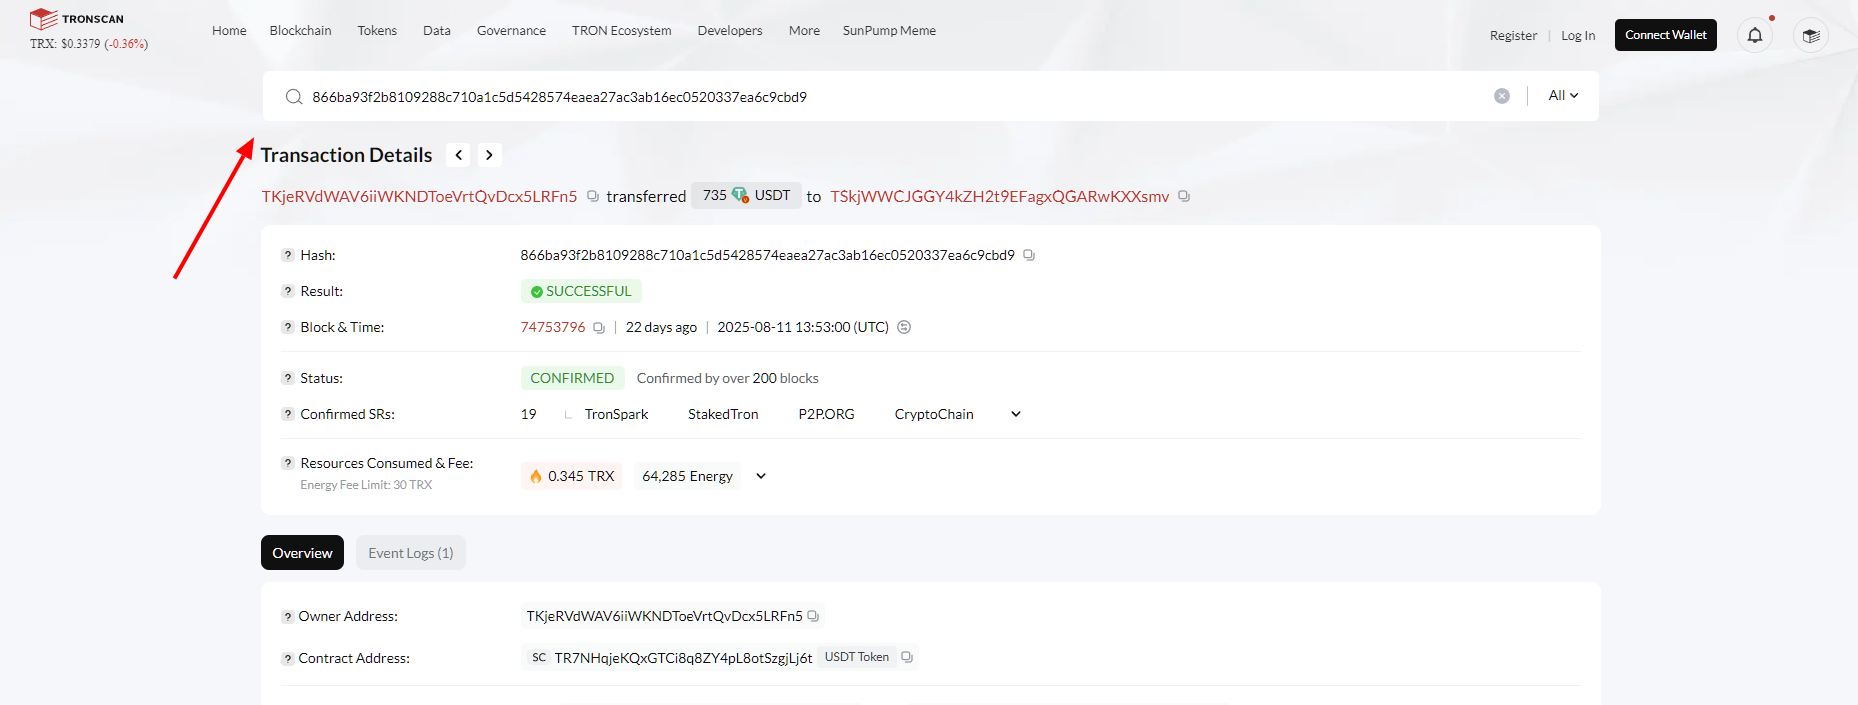Image resolution: width=1858 pixels, height=705 pixels.
Task: Switch to the Event Logs (1) tab
Action: (x=411, y=553)
